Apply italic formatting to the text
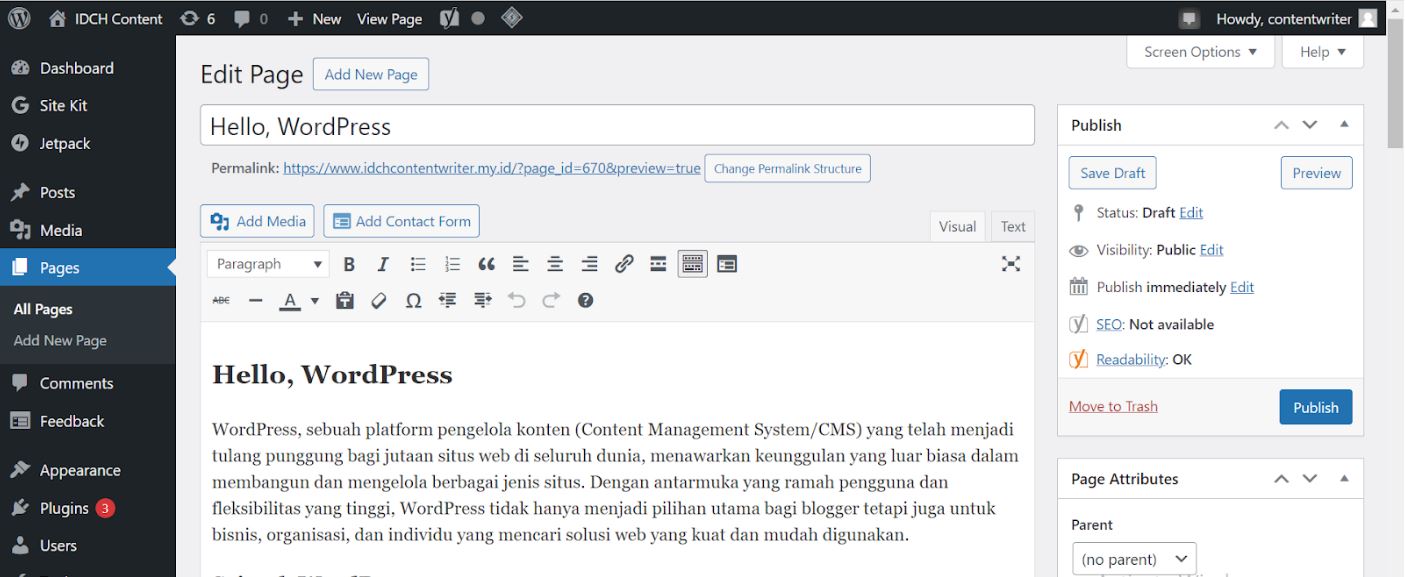 point(383,264)
